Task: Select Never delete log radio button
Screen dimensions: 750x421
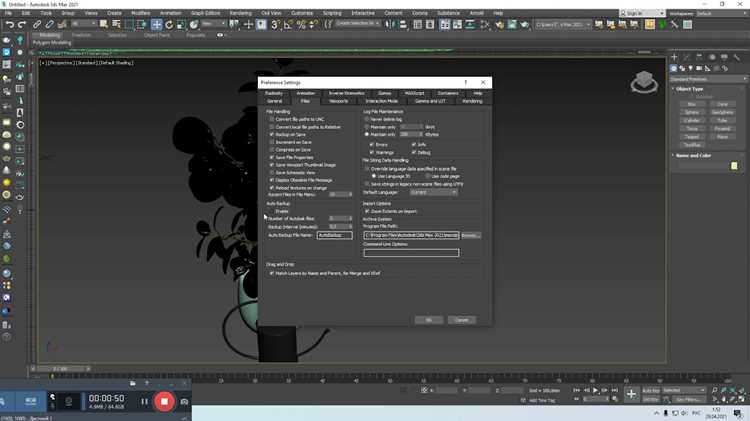Action: tap(367, 119)
